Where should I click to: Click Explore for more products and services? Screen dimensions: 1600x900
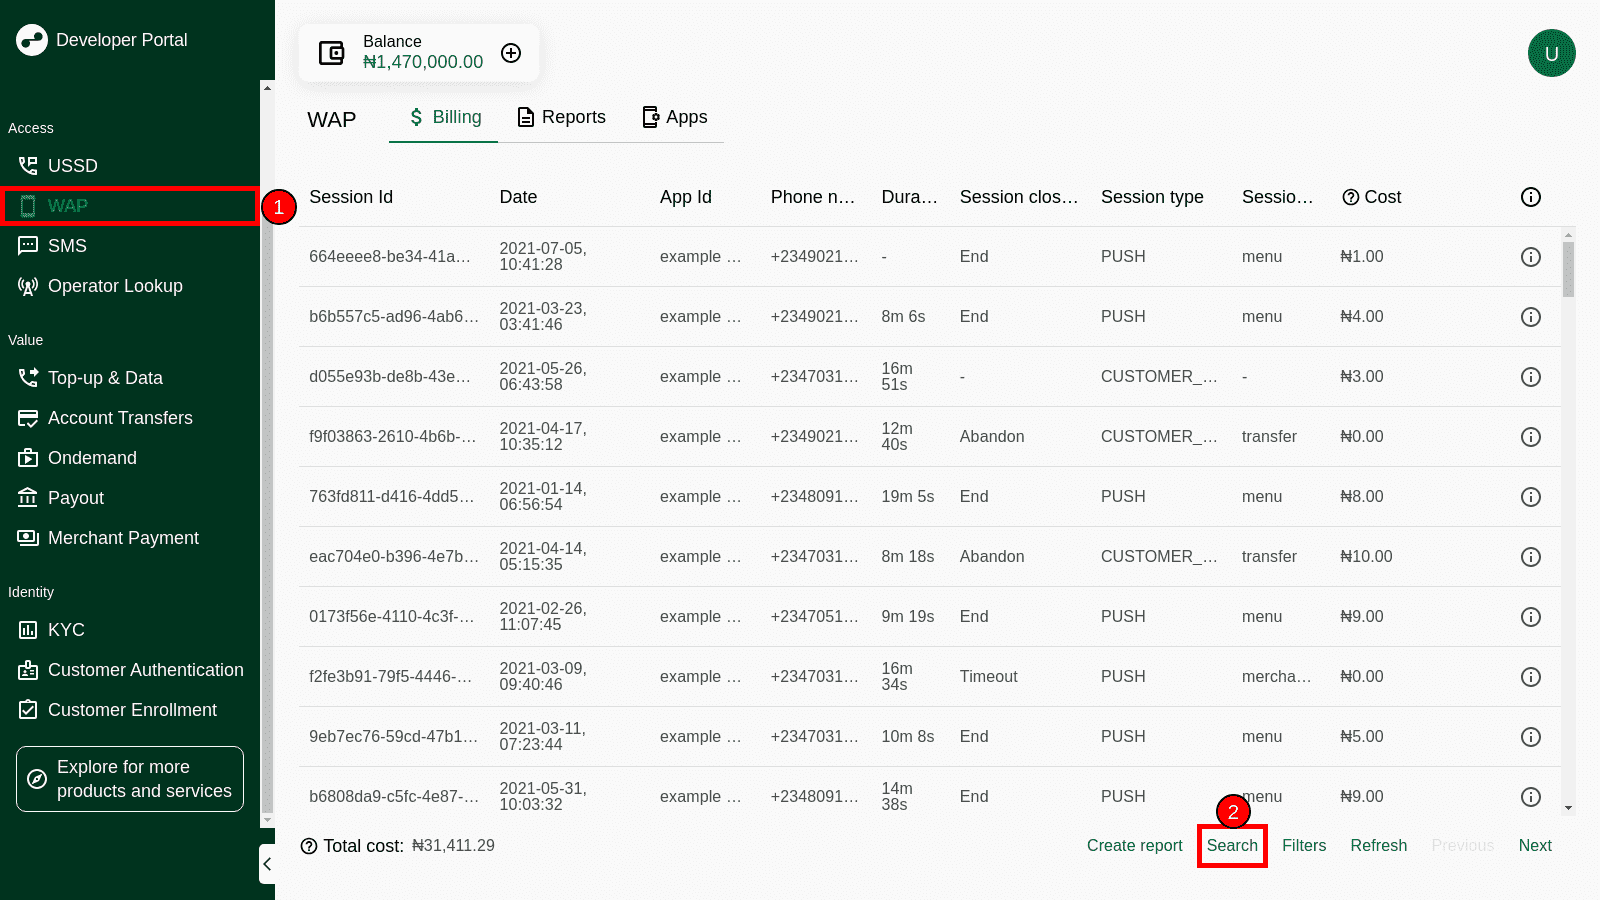(x=130, y=779)
